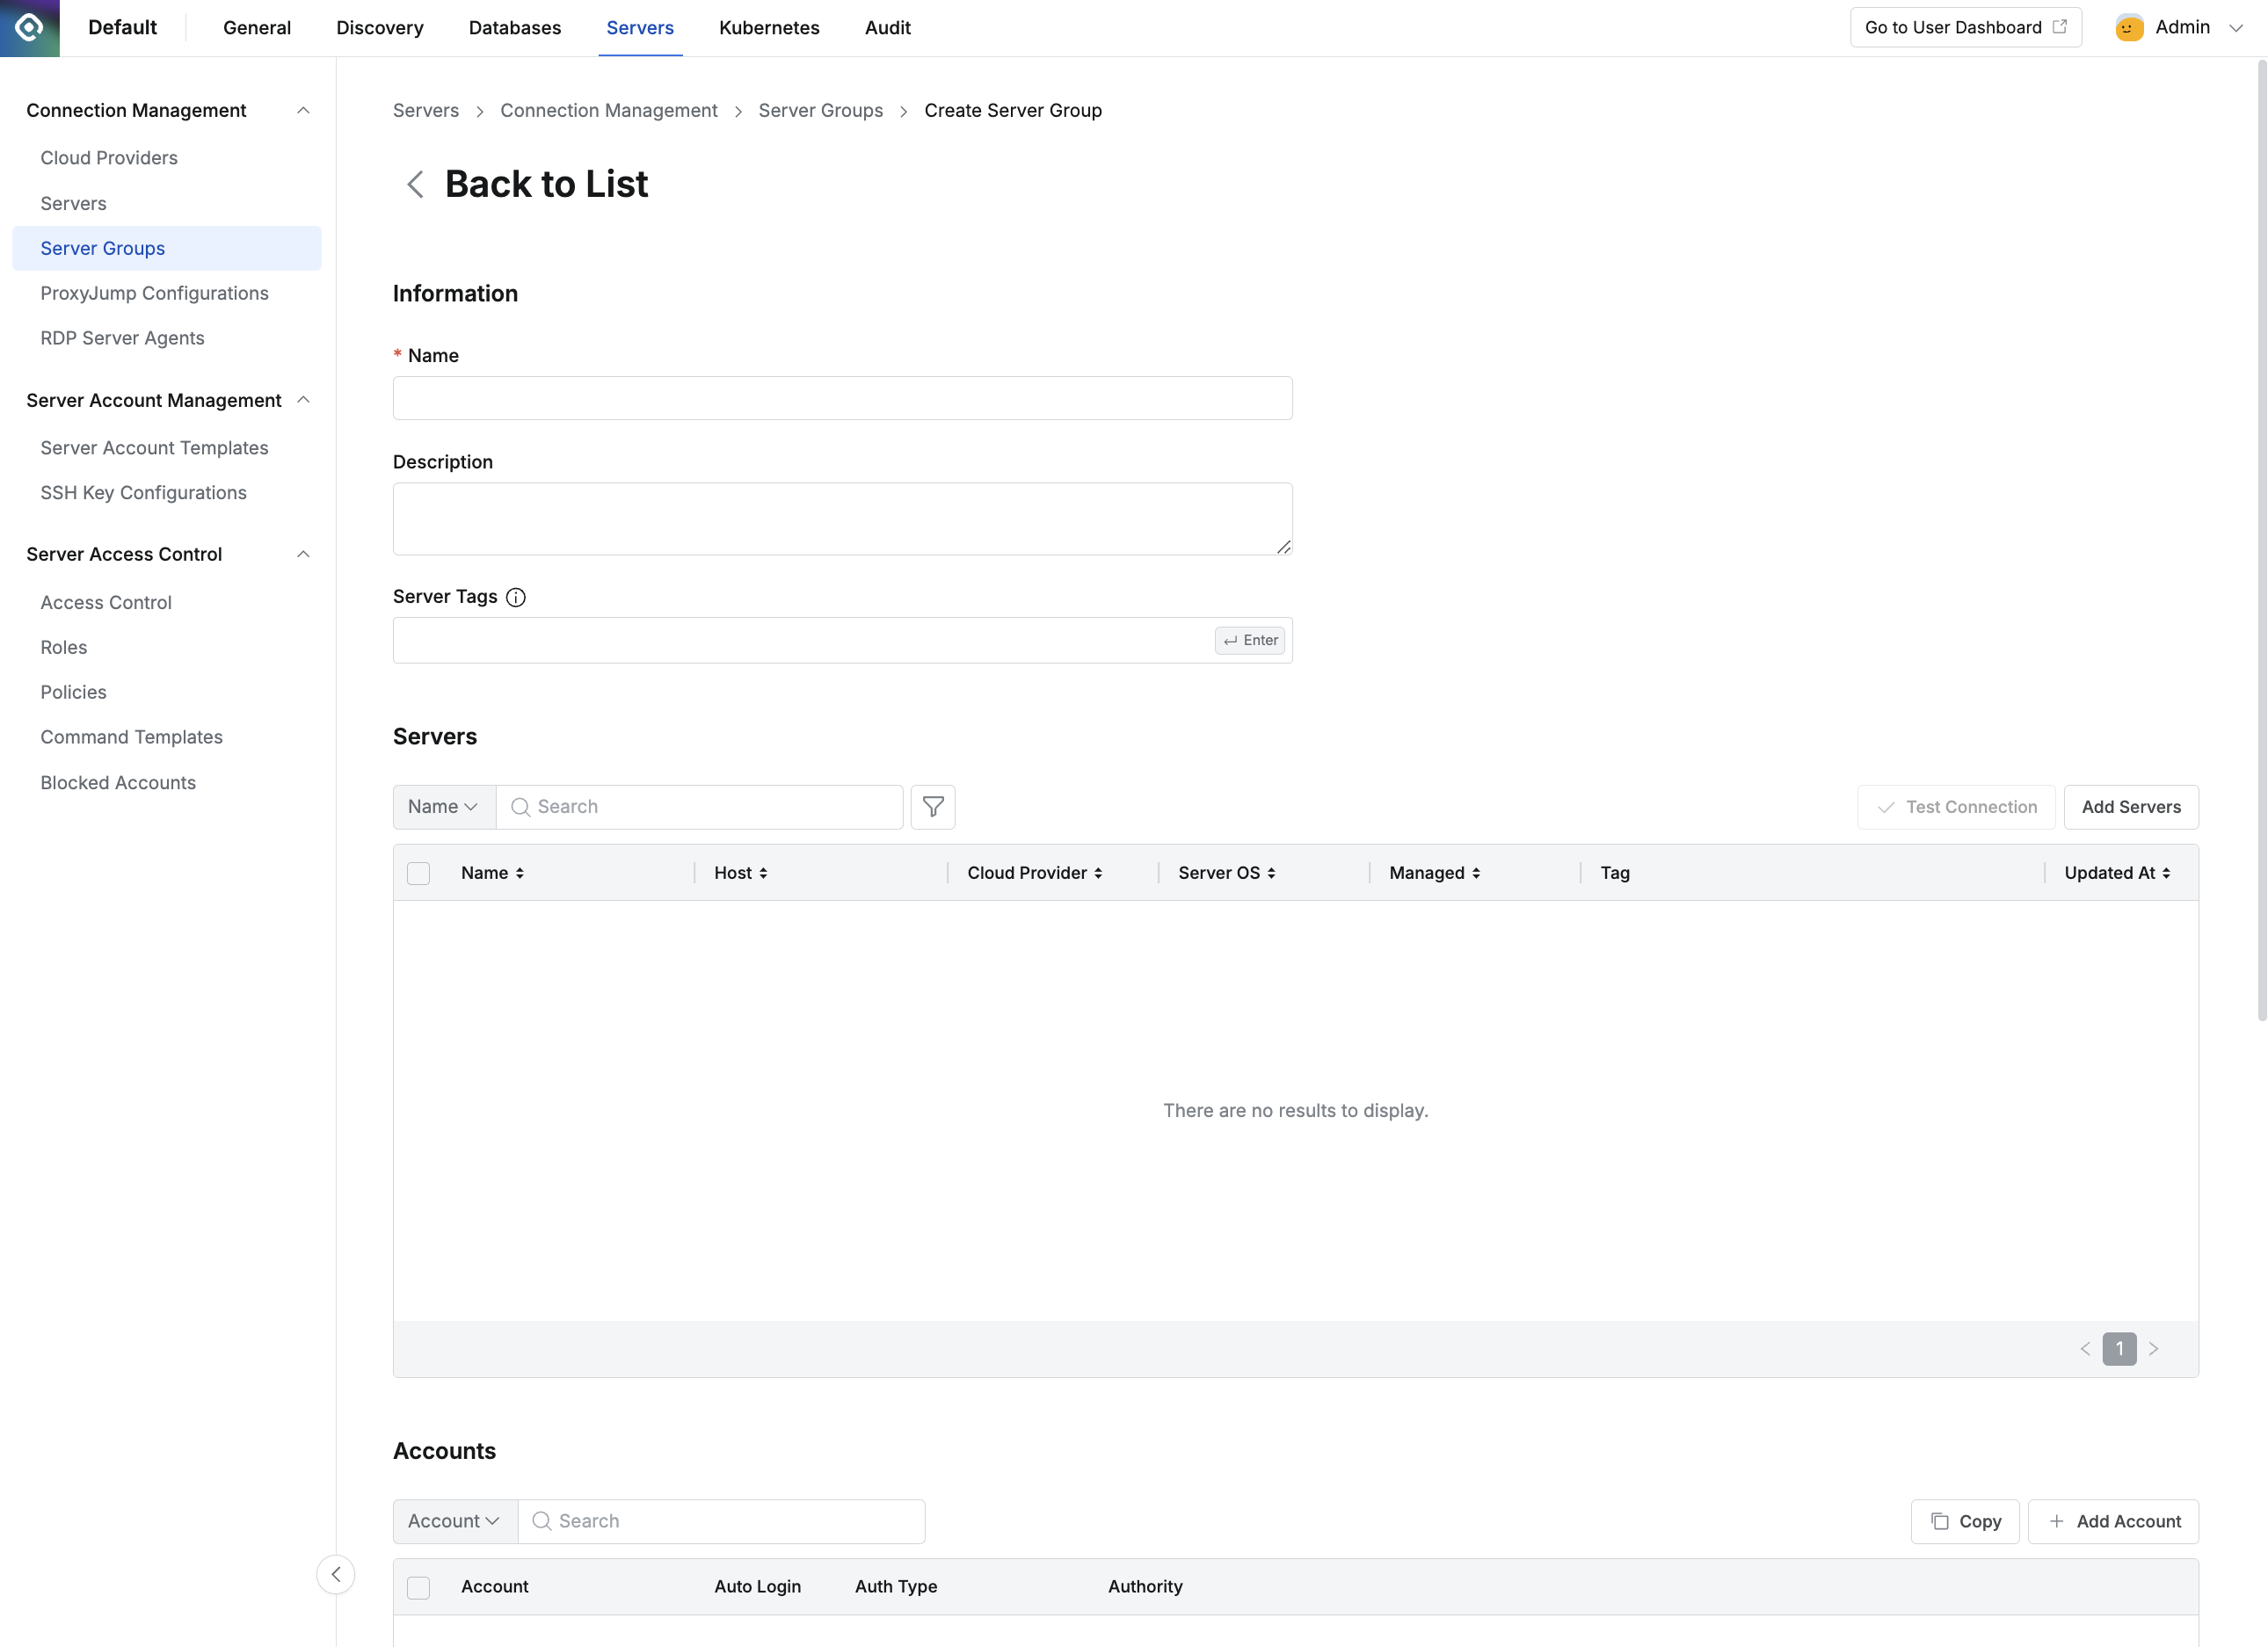The width and height of the screenshot is (2268, 1647).
Task: Collapse the sidebar with the arrow button
Action: tap(336, 1574)
